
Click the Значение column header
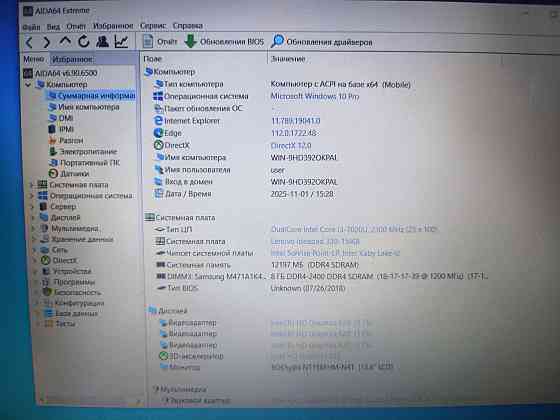click(x=288, y=59)
